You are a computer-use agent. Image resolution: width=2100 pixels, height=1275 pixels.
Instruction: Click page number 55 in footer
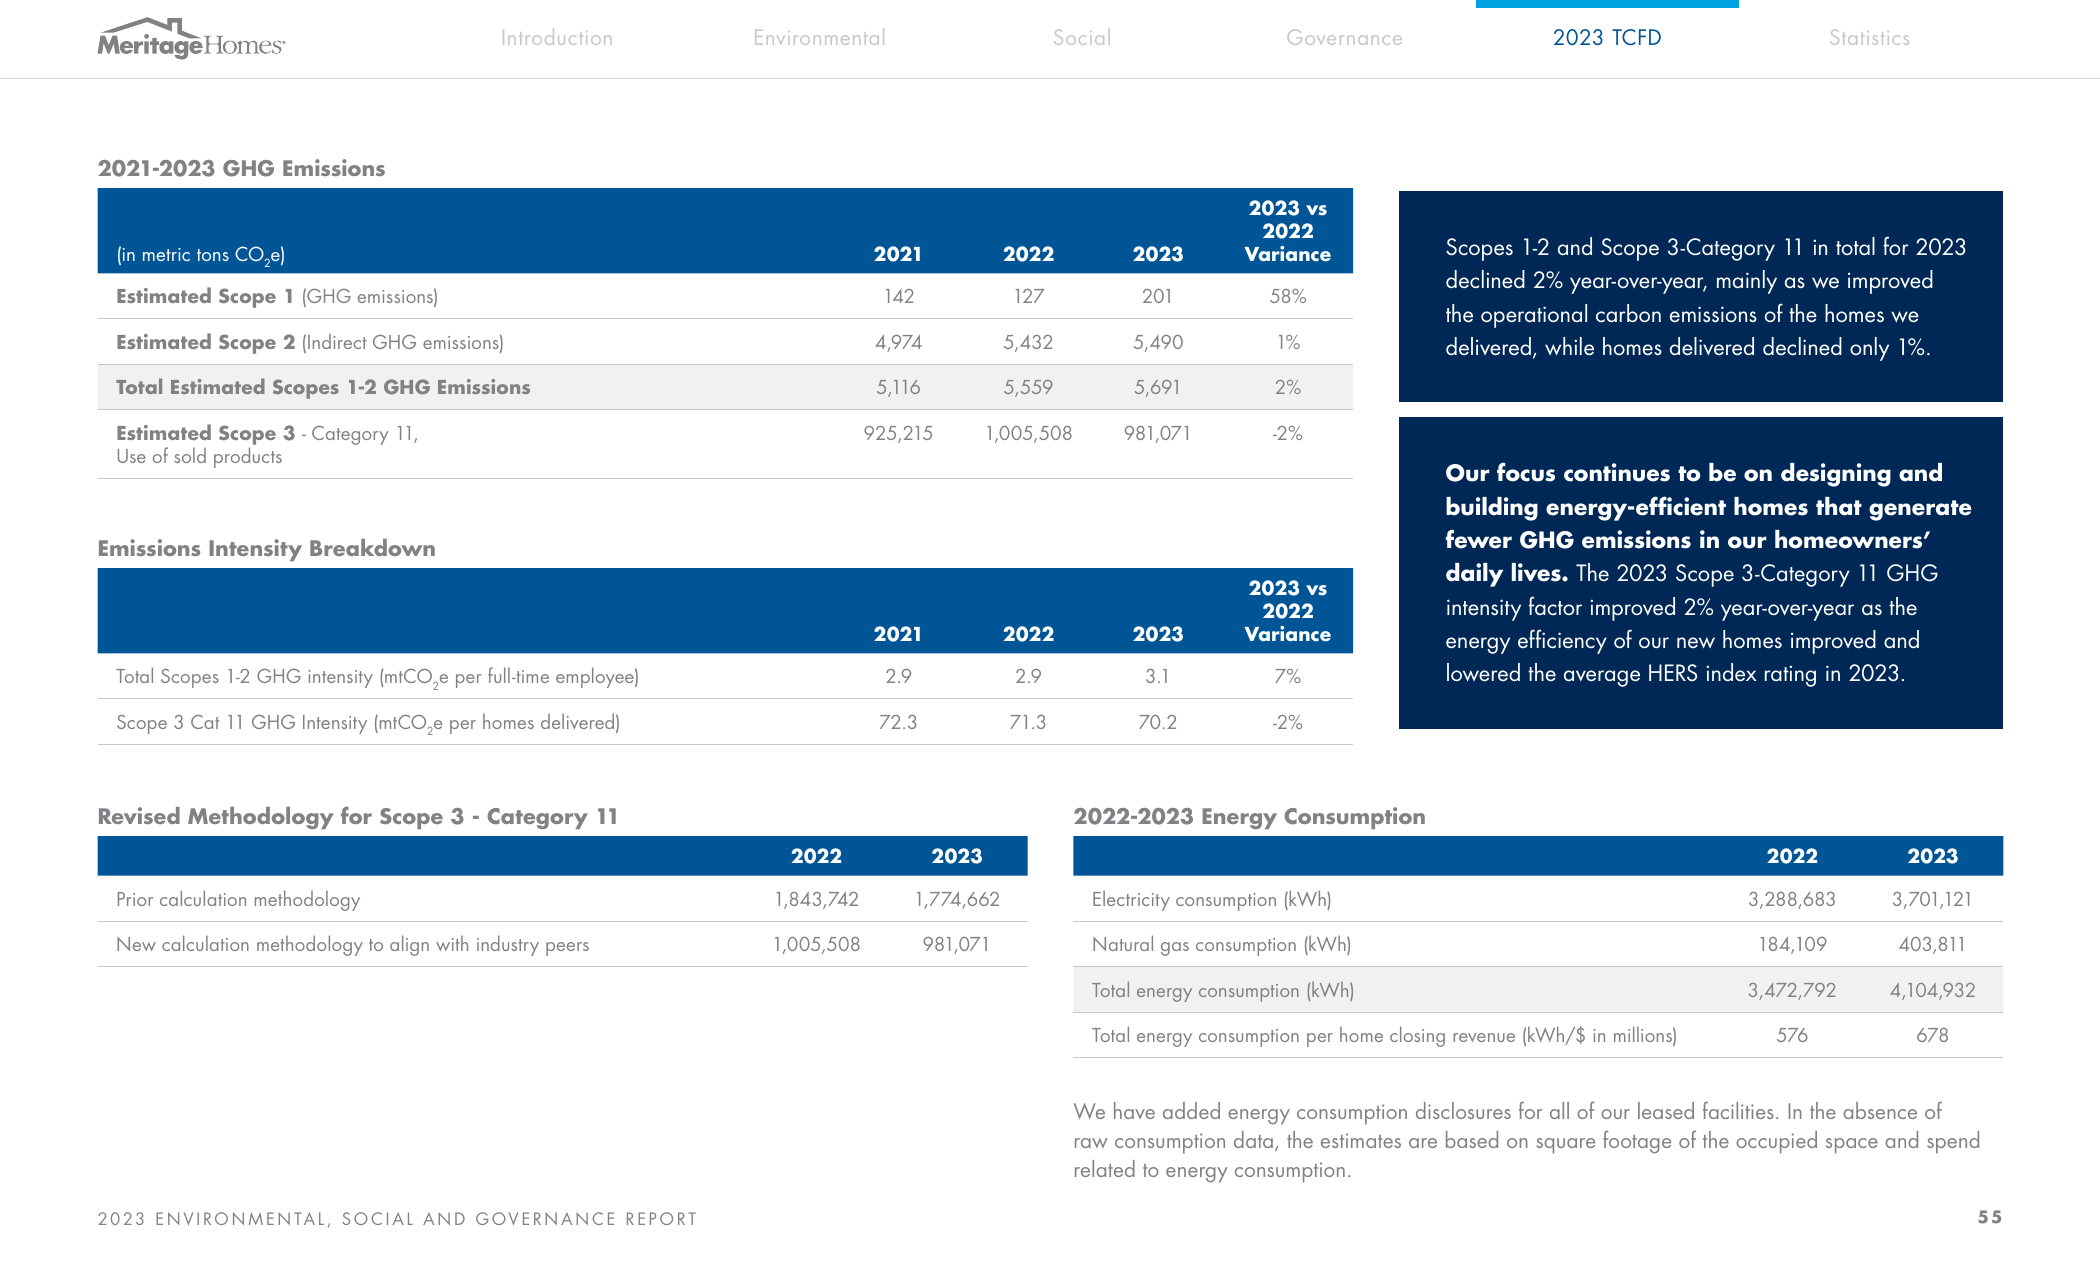pyautogui.click(x=1990, y=1217)
